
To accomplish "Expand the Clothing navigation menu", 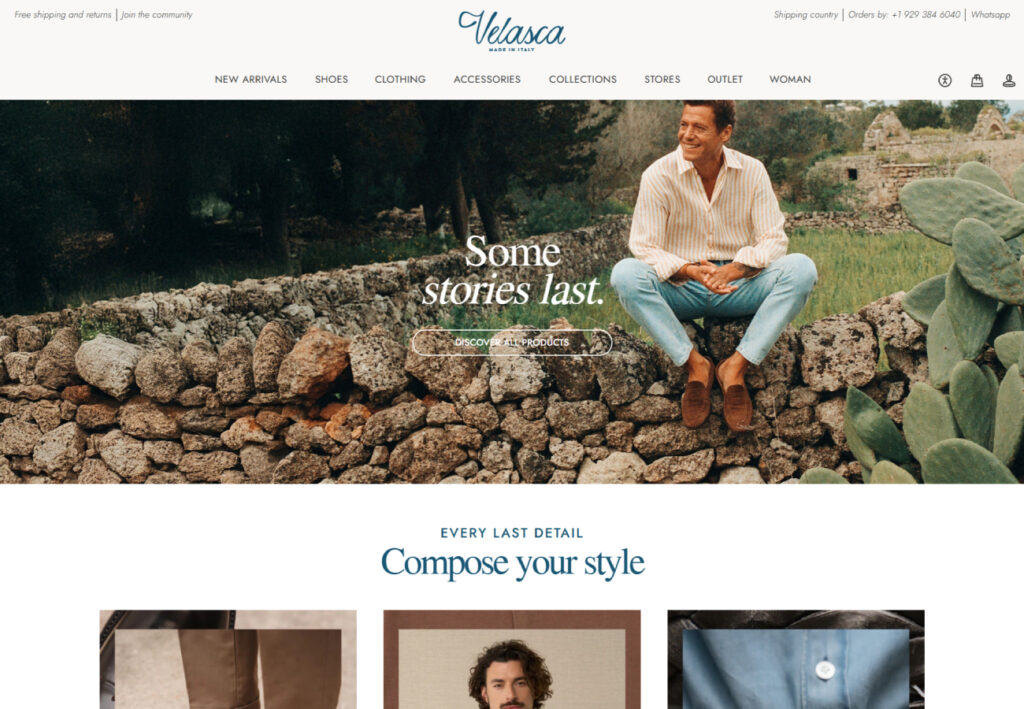I will [x=400, y=79].
